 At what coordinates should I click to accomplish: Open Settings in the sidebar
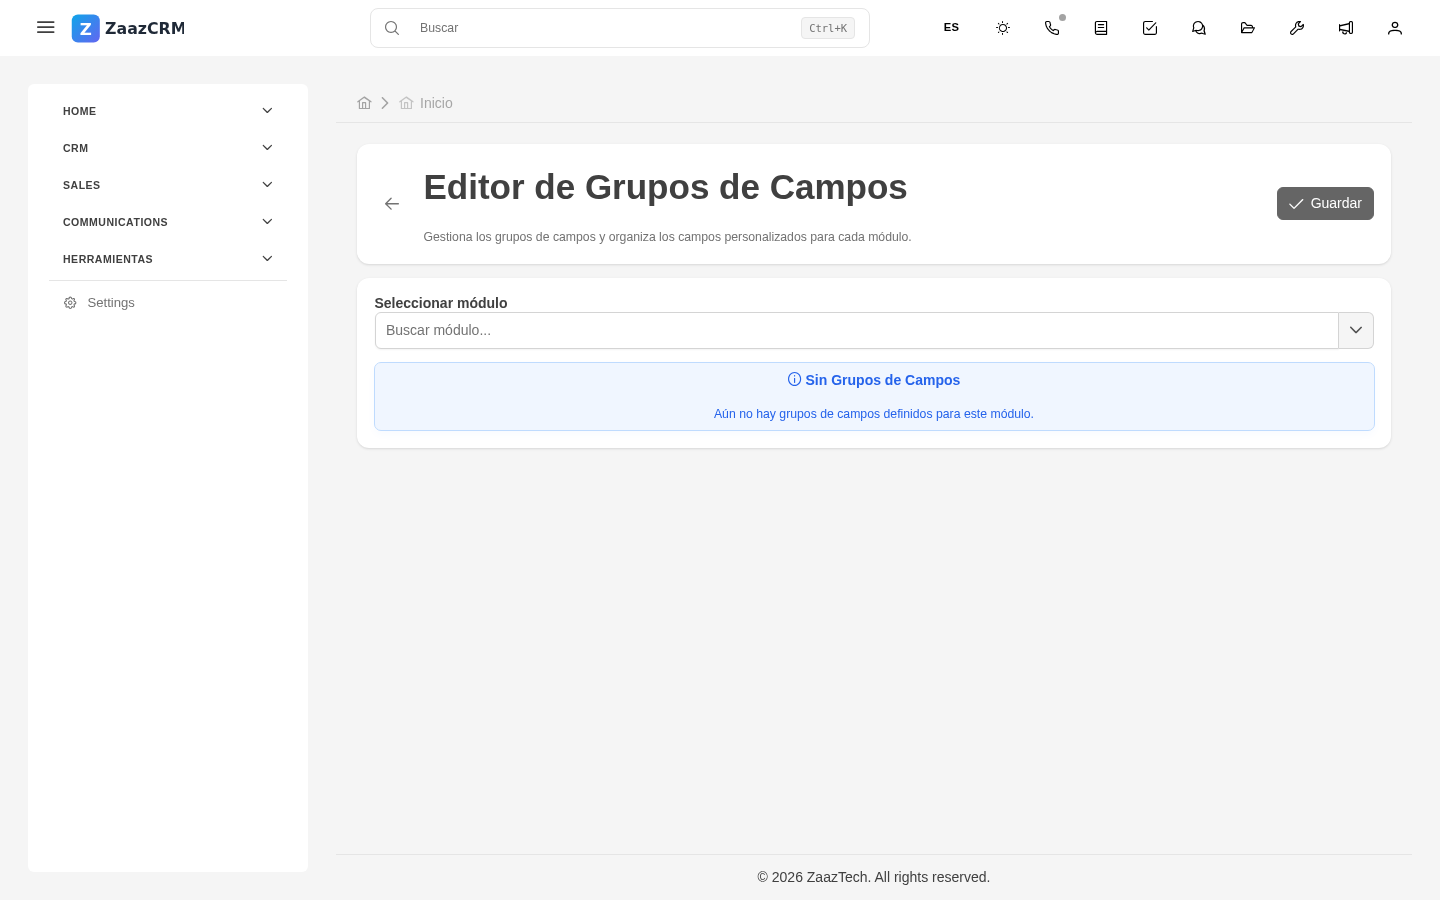[168, 303]
